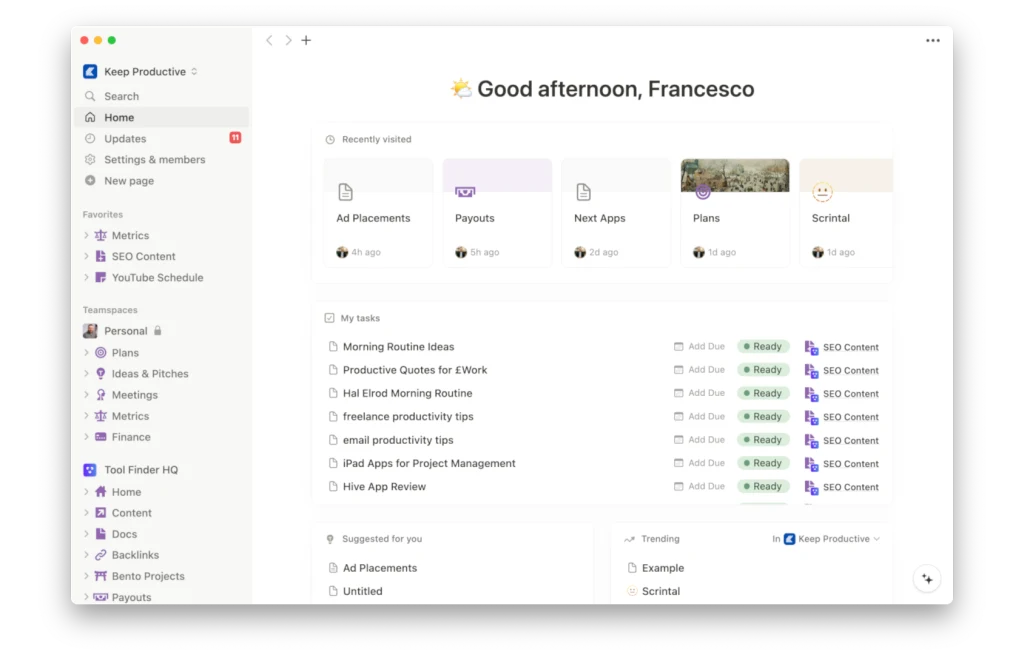Open the Notion AI sparkle button
Viewport: 1024px width, 655px height.
[x=927, y=579]
